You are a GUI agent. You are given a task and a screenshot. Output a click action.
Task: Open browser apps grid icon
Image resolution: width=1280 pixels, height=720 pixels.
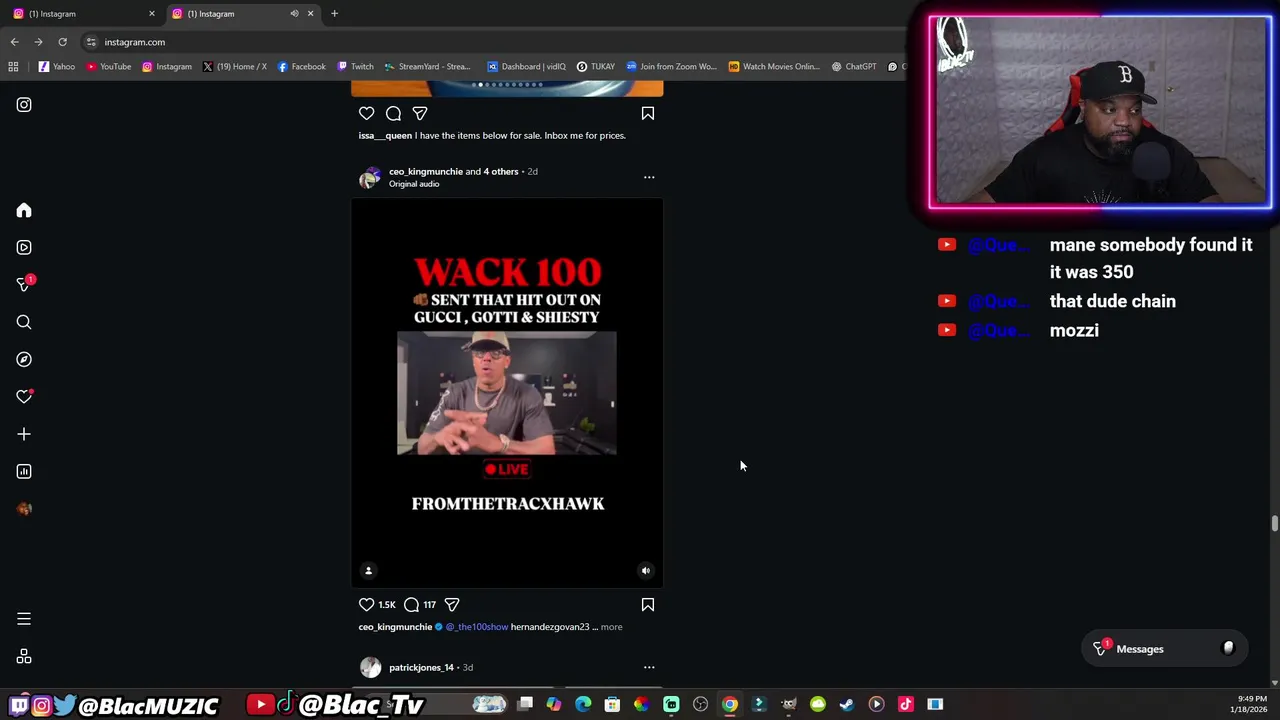[x=13, y=67]
